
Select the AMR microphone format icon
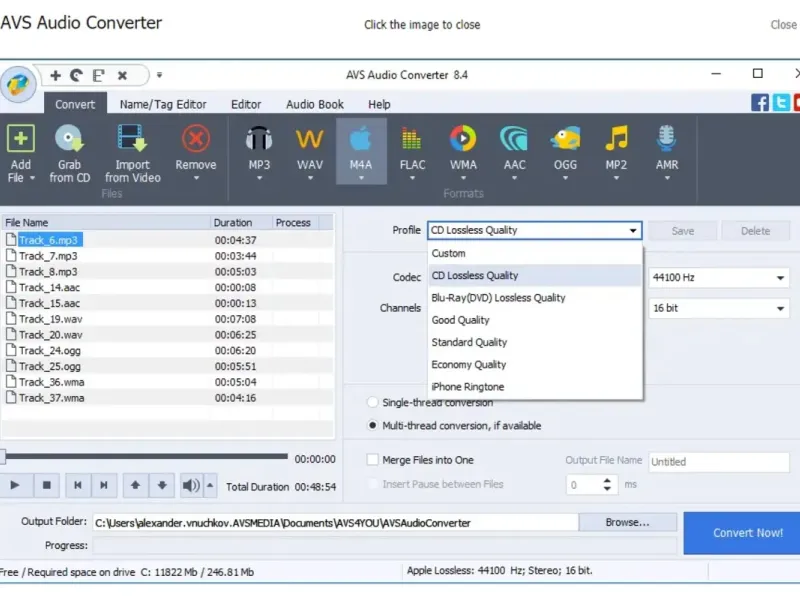tap(667, 139)
